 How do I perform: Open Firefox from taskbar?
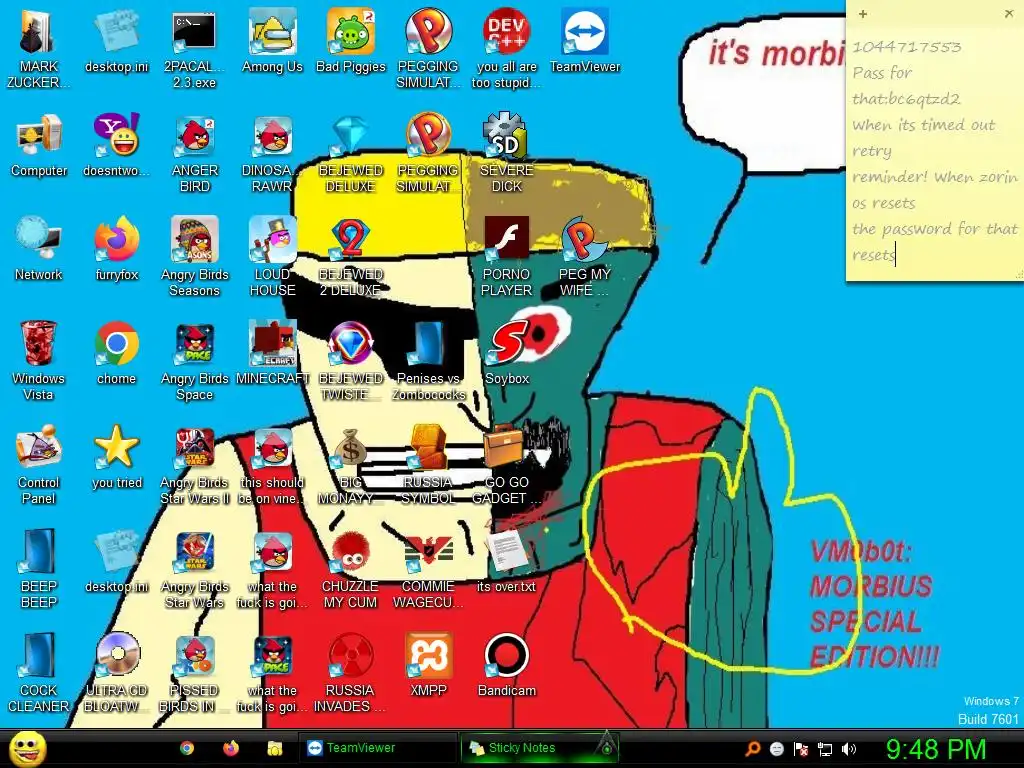pos(231,748)
